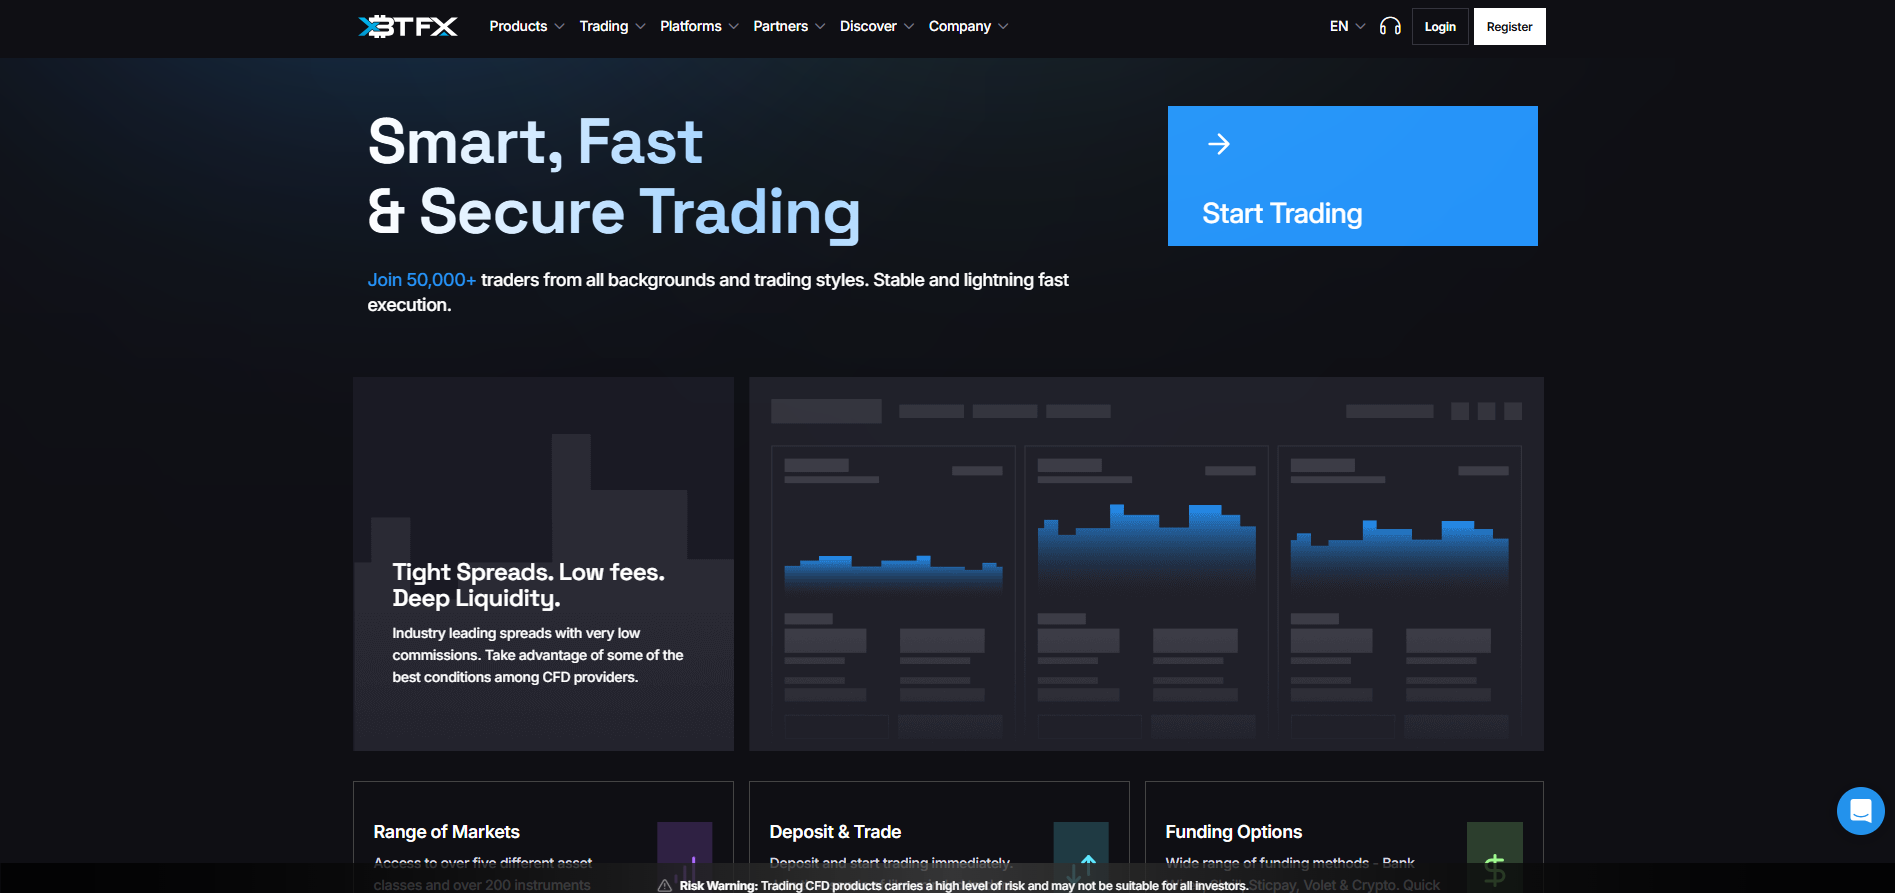Open the live chat bubble widget
This screenshot has height=893, width=1895.
(1860, 810)
